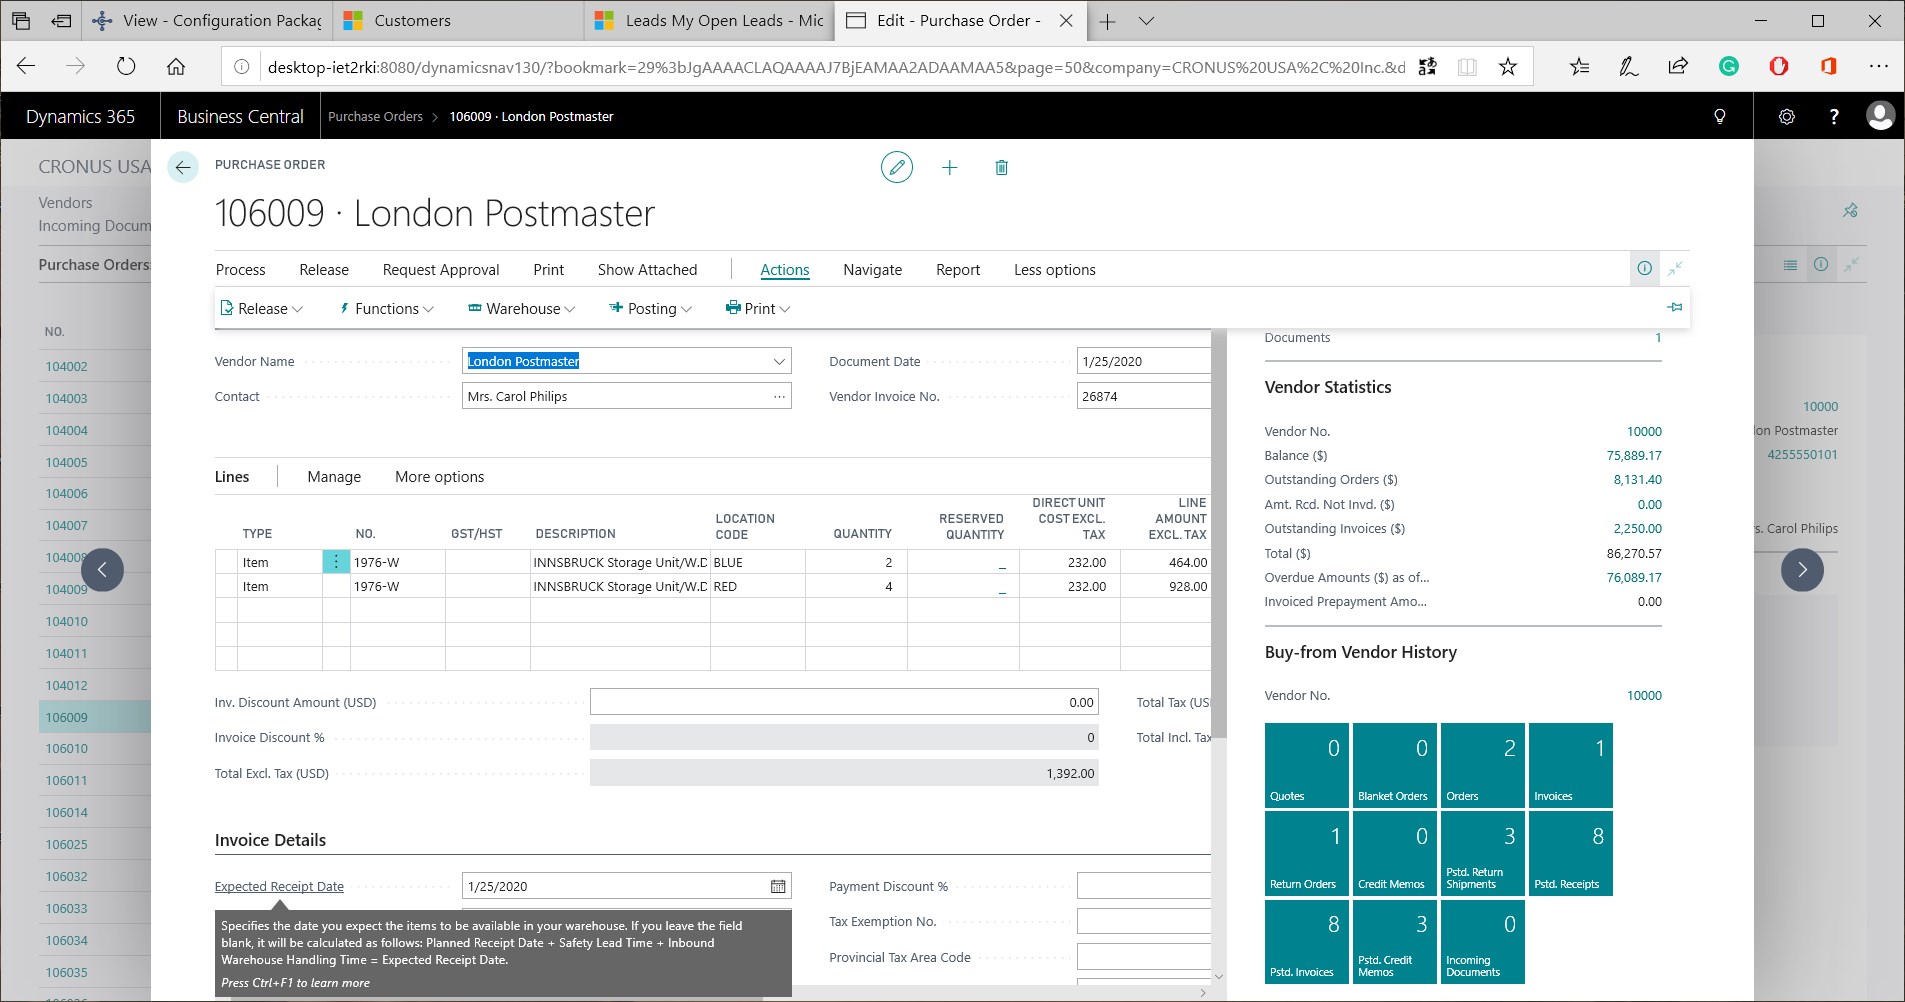Click the Expected Receipt Date label link
Screen dimensions: 1905x1002
[x=279, y=887]
